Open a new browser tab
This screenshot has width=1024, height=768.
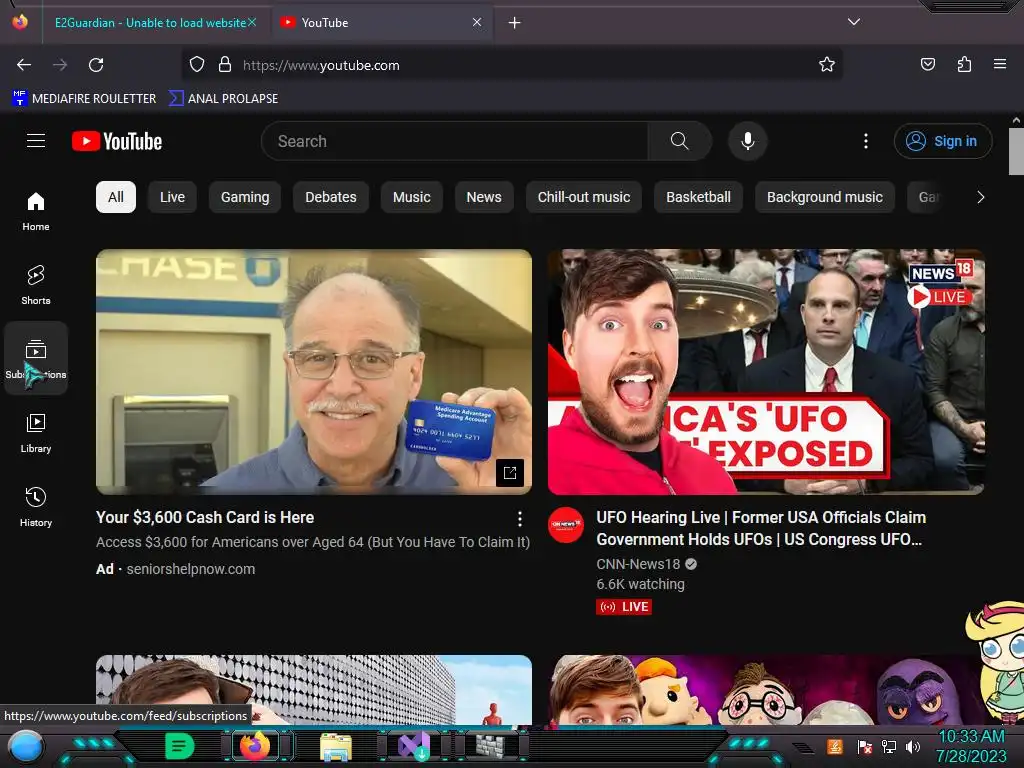point(515,23)
